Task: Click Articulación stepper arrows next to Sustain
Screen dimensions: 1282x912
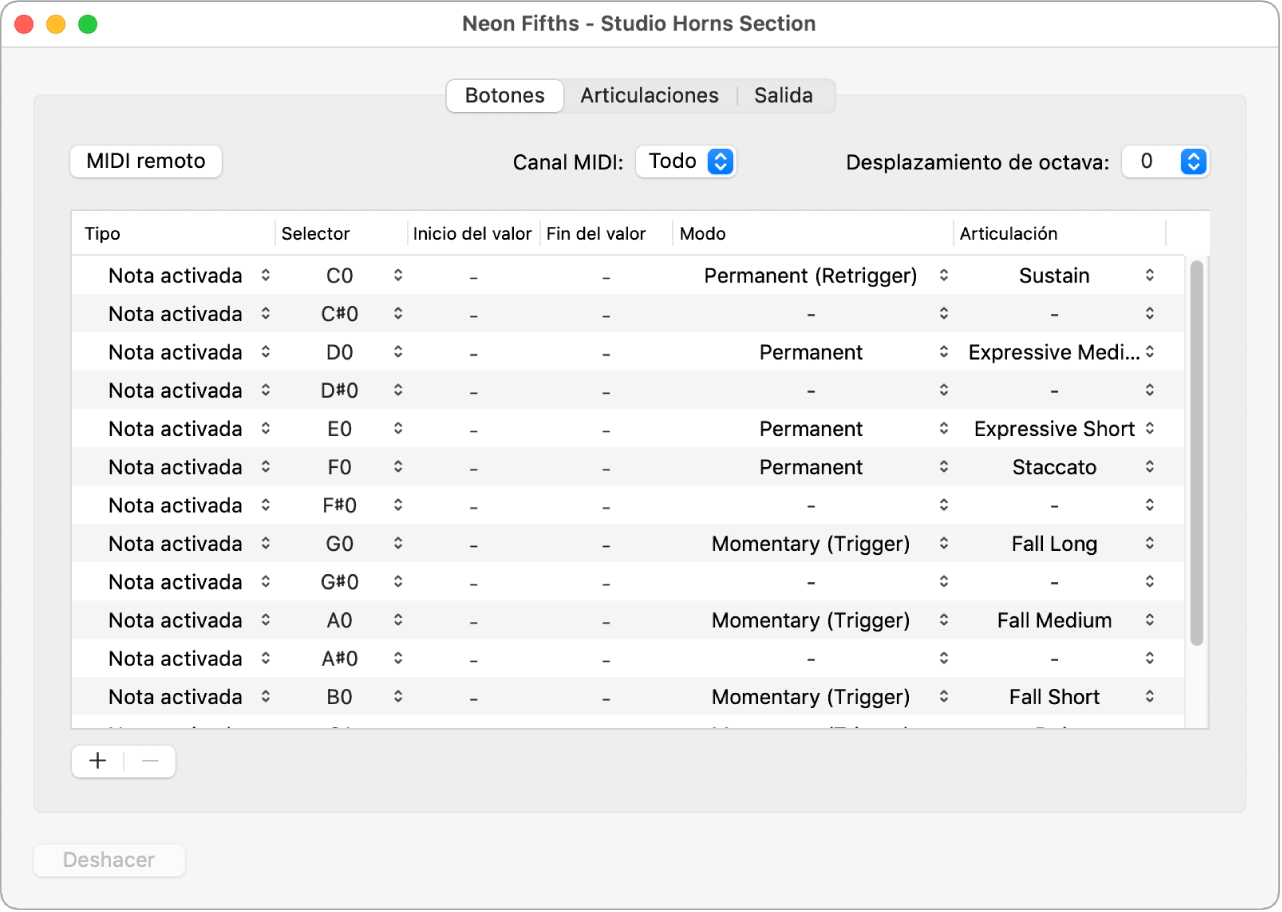Action: pos(1150,275)
